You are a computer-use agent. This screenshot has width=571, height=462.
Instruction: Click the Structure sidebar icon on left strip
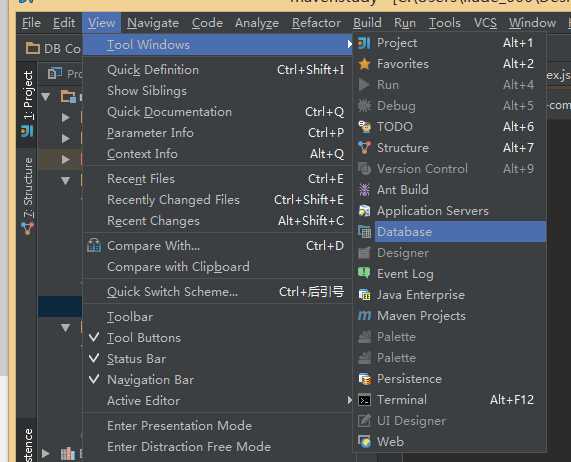point(28,228)
